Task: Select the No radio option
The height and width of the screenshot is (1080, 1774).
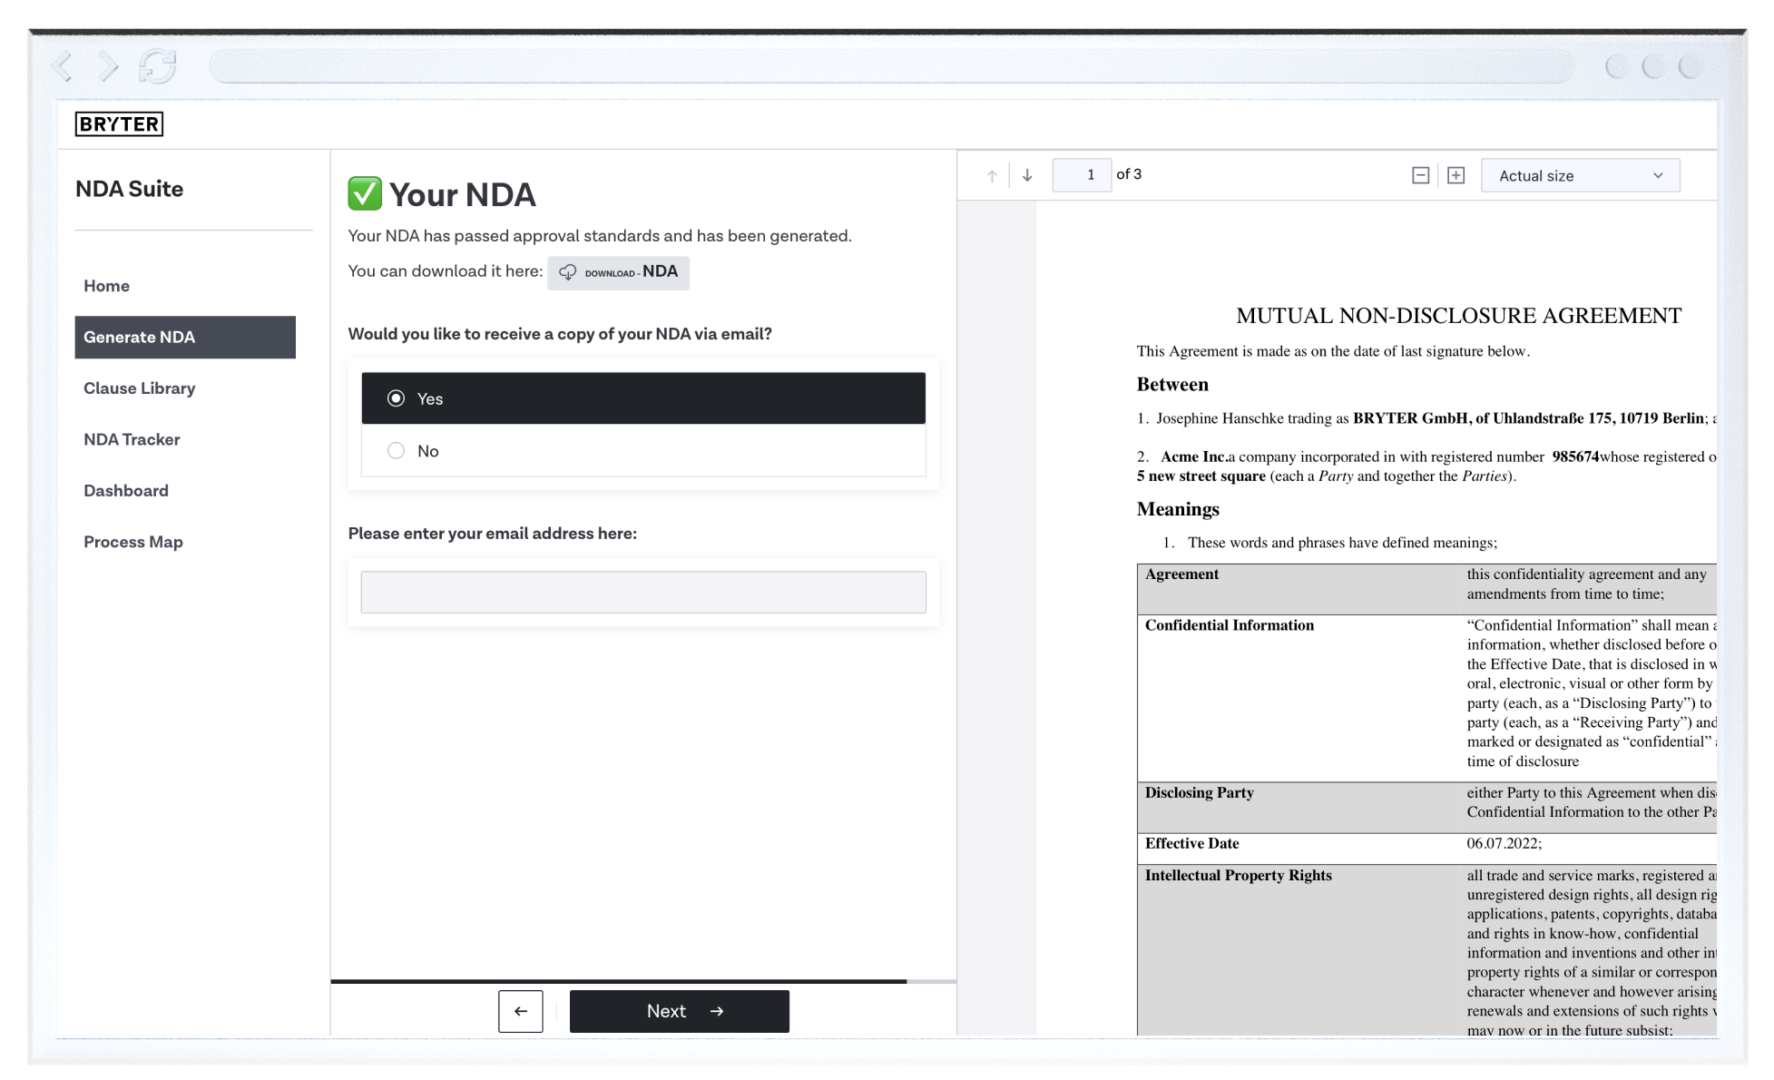Action: (643, 451)
